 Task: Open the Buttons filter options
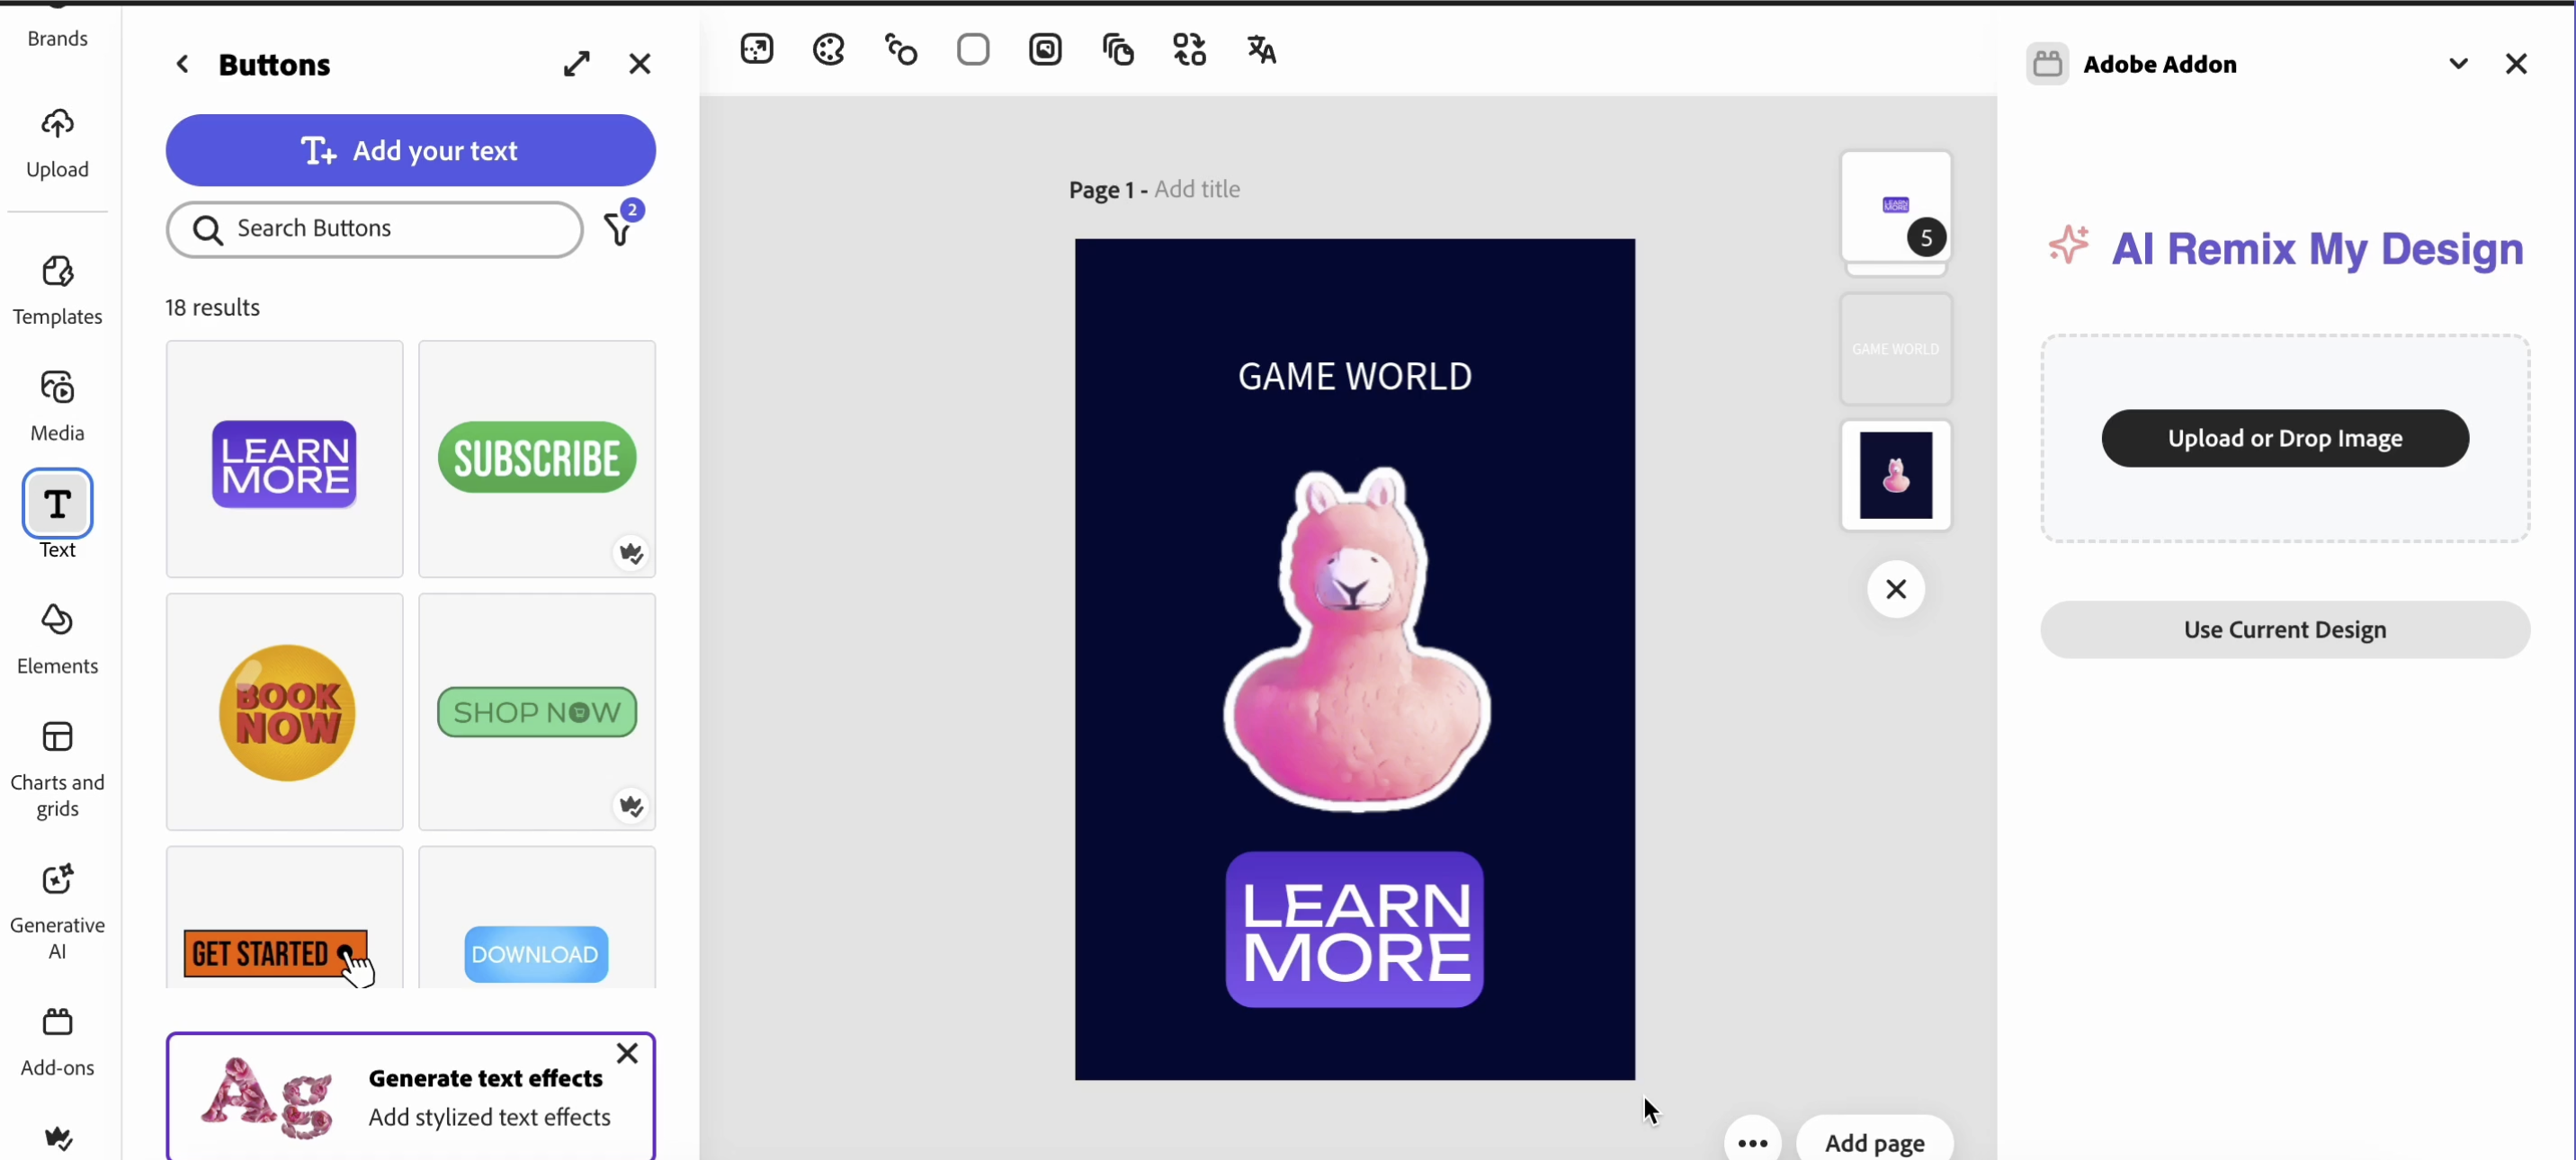click(x=620, y=229)
